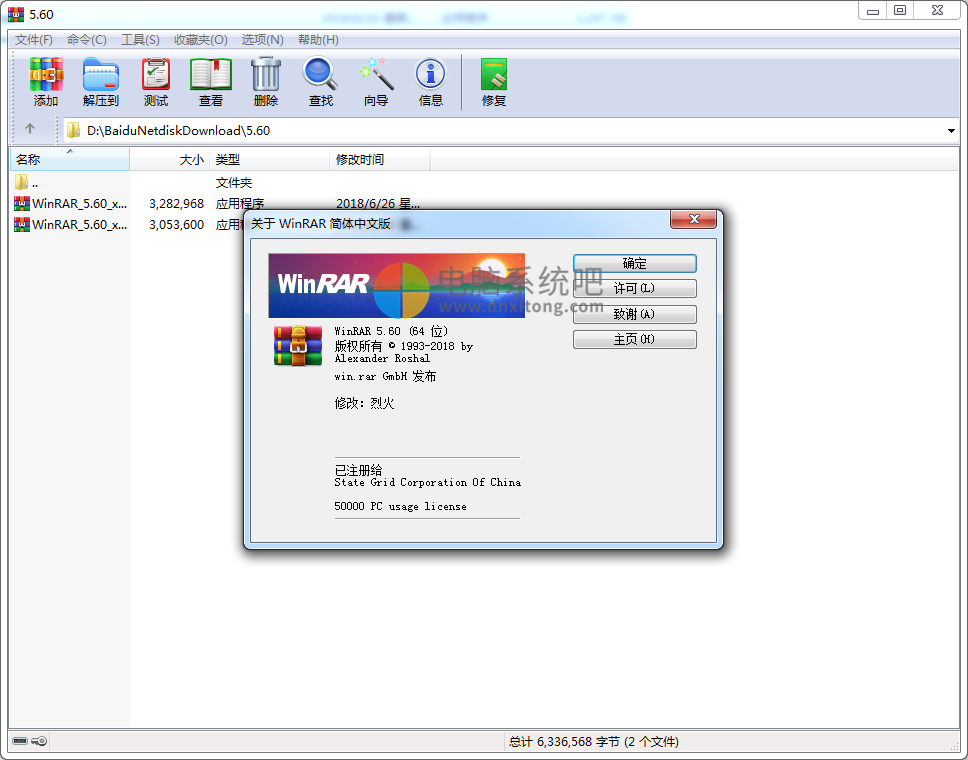Open the Favorites (收藏夹) menu
The image size is (968, 760).
click(x=201, y=40)
